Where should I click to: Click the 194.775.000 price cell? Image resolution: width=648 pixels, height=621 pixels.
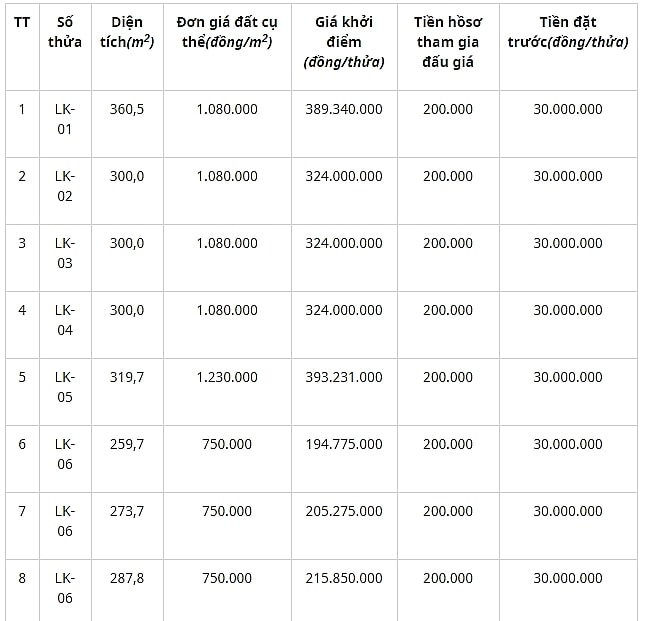coord(344,444)
